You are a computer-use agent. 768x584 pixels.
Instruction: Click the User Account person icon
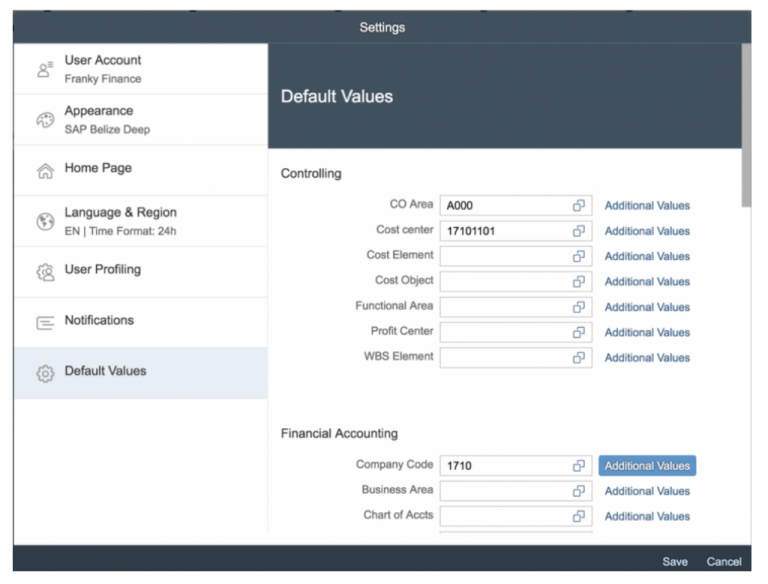click(x=45, y=69)
